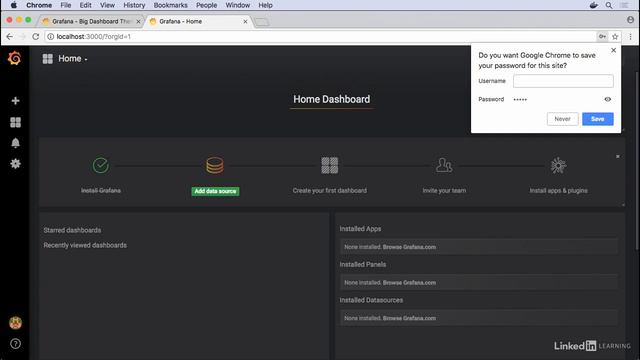
Task: Click Browse Grafana.com under Installed Apps
Action: click(409, 247)
